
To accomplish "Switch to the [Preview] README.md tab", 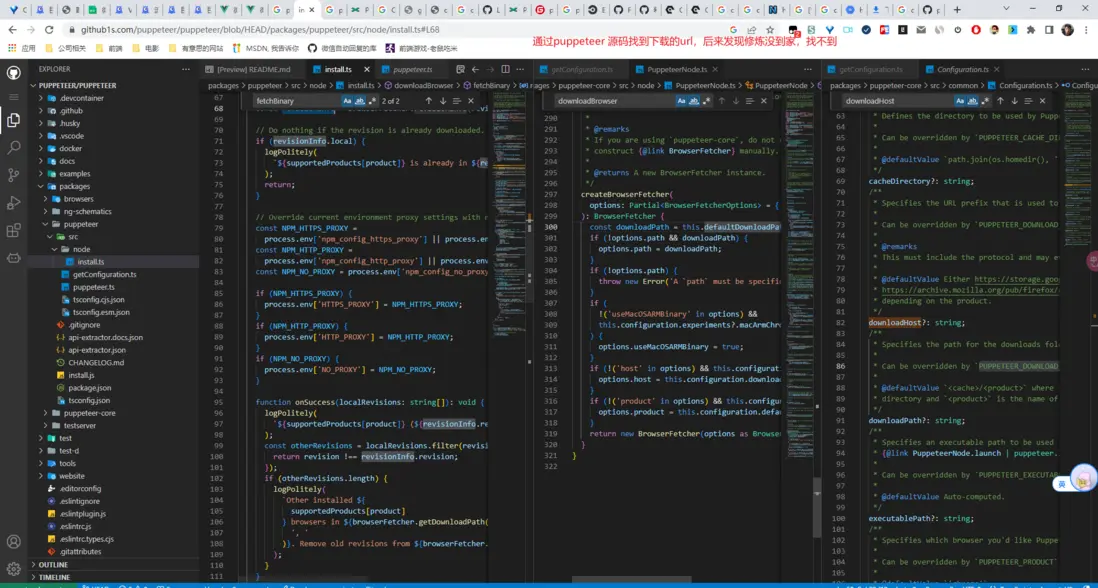I will (253, 70).
